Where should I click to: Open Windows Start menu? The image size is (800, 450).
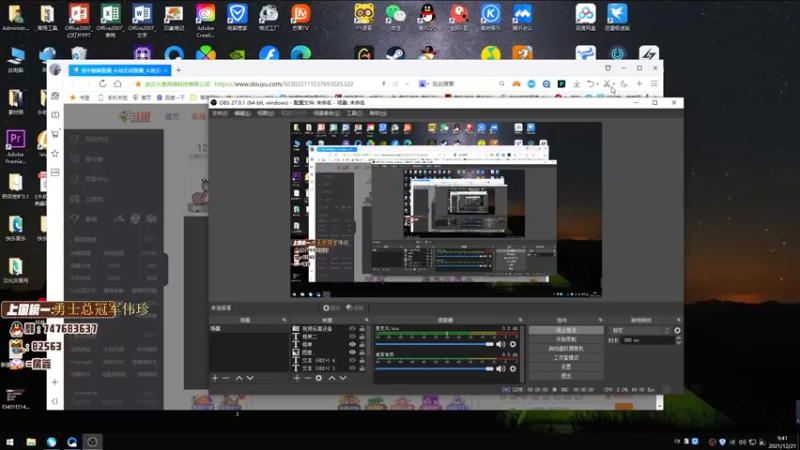click(x=10, y=442)
